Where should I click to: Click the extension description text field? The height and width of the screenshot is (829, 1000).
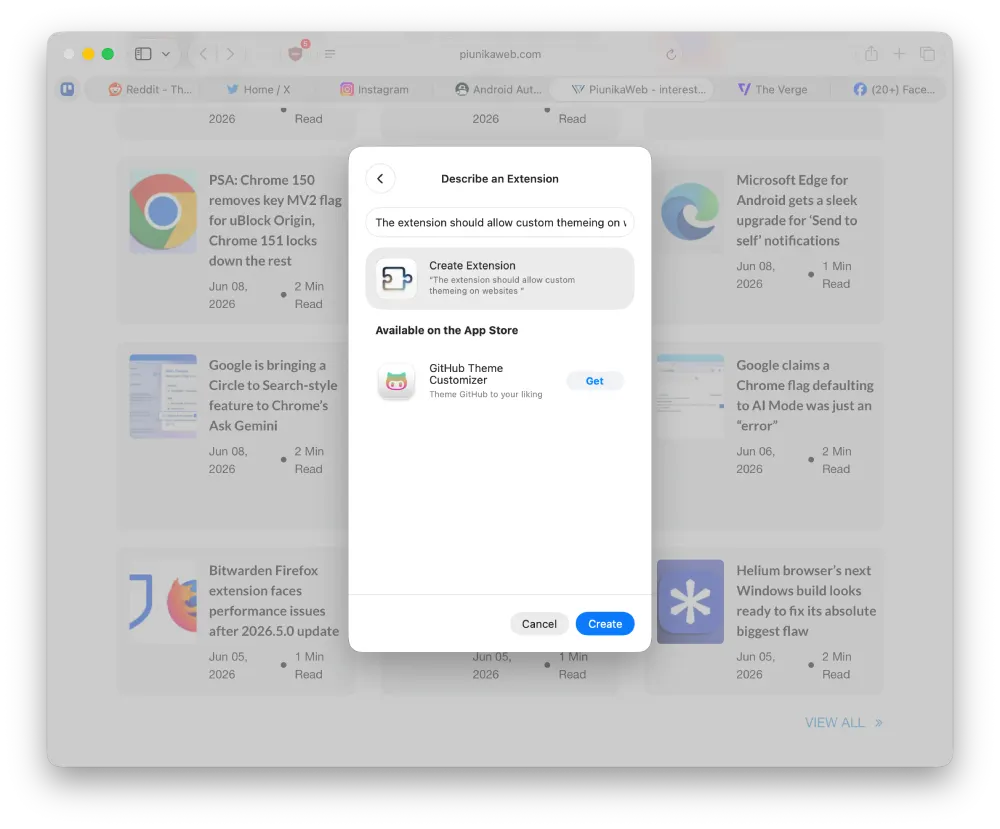click(499, 223)
